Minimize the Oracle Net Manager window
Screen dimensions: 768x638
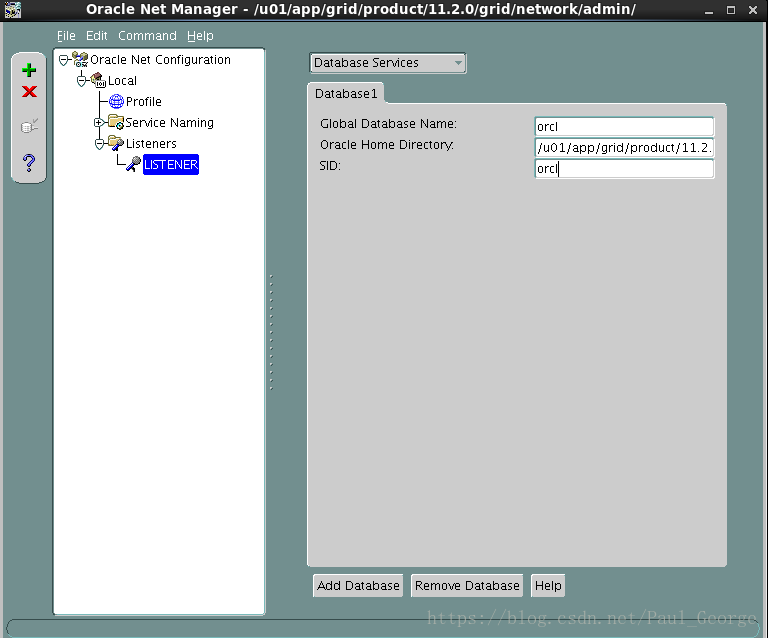(709, 10)
